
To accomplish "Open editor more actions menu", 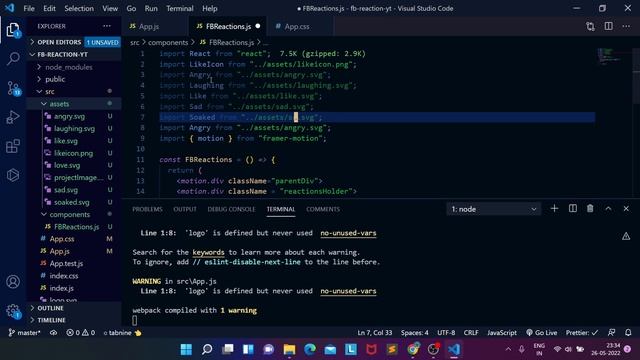I will [626, 26].
